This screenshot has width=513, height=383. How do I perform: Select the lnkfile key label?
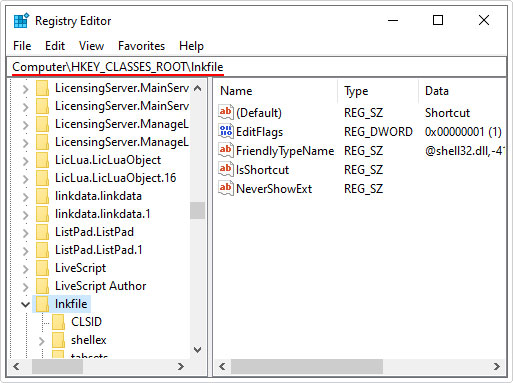(x=71, y=304)
